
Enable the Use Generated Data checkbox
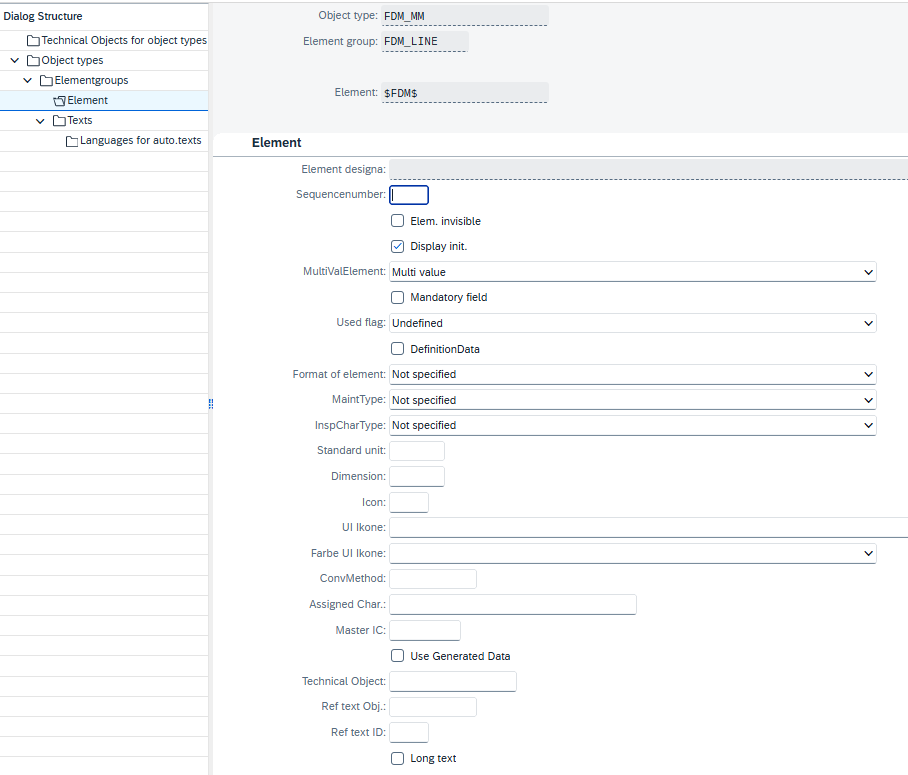point(398,656)
